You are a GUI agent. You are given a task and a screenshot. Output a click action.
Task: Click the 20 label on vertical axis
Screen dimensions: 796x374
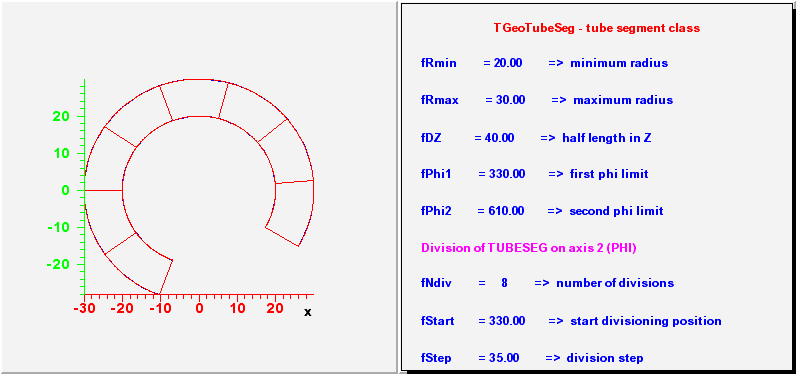coord(61,117)
